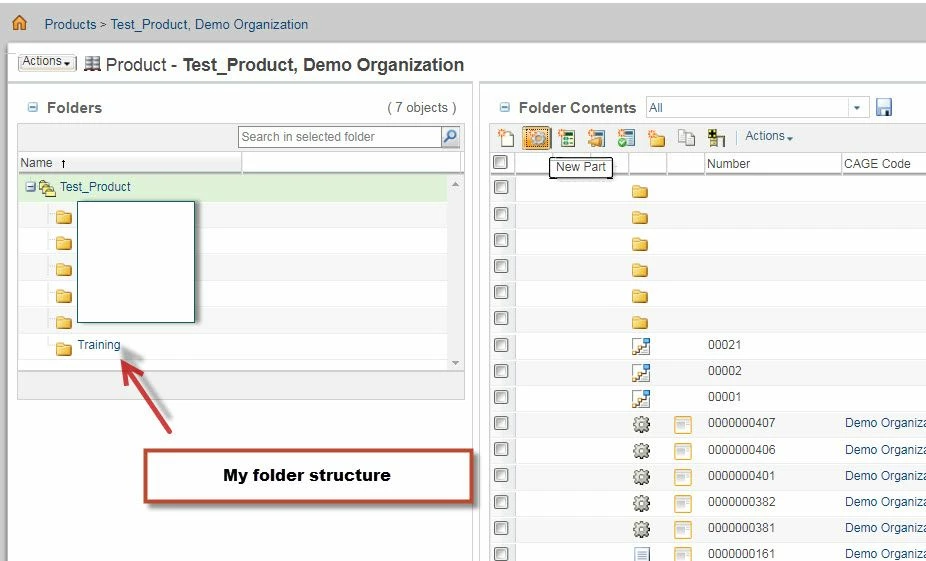Click the Copy pages toolbar icon
Image resolution: width=926 pixels, height=561 pixels.
686,138
